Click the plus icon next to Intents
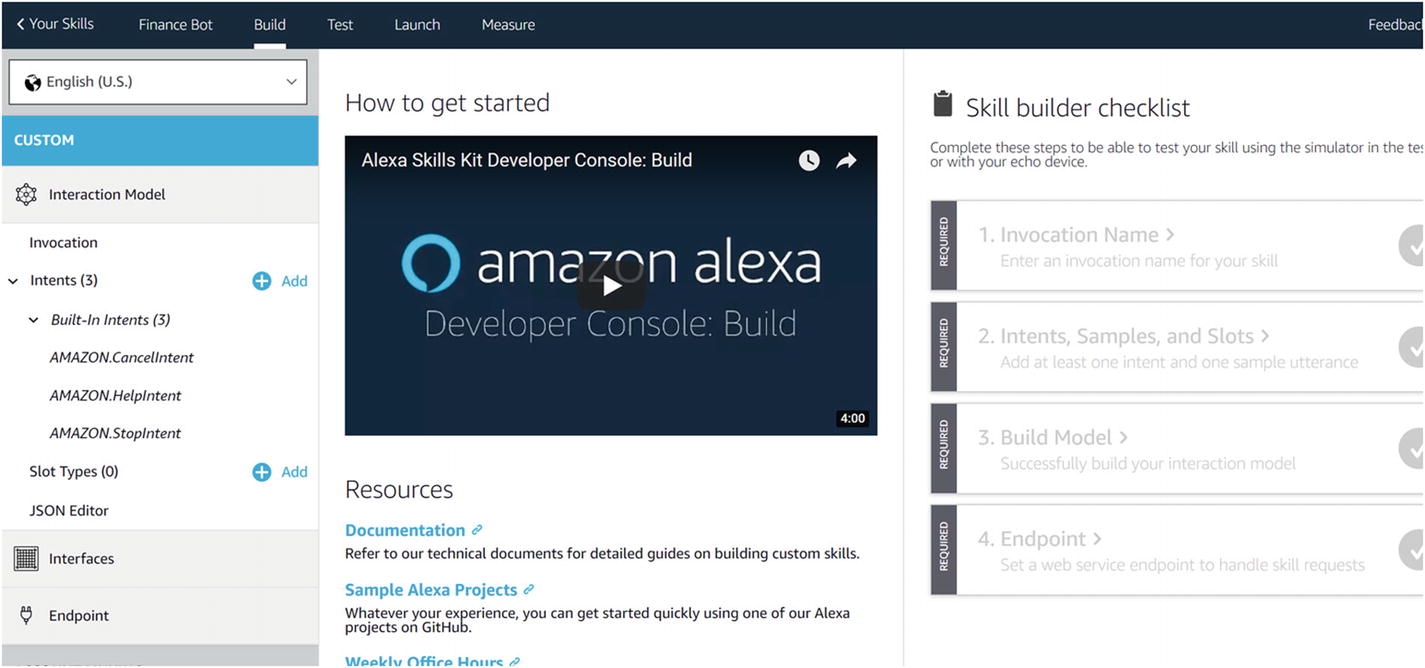The height and width of the screenshot is (668, 1425). click(x=261, y=281)
